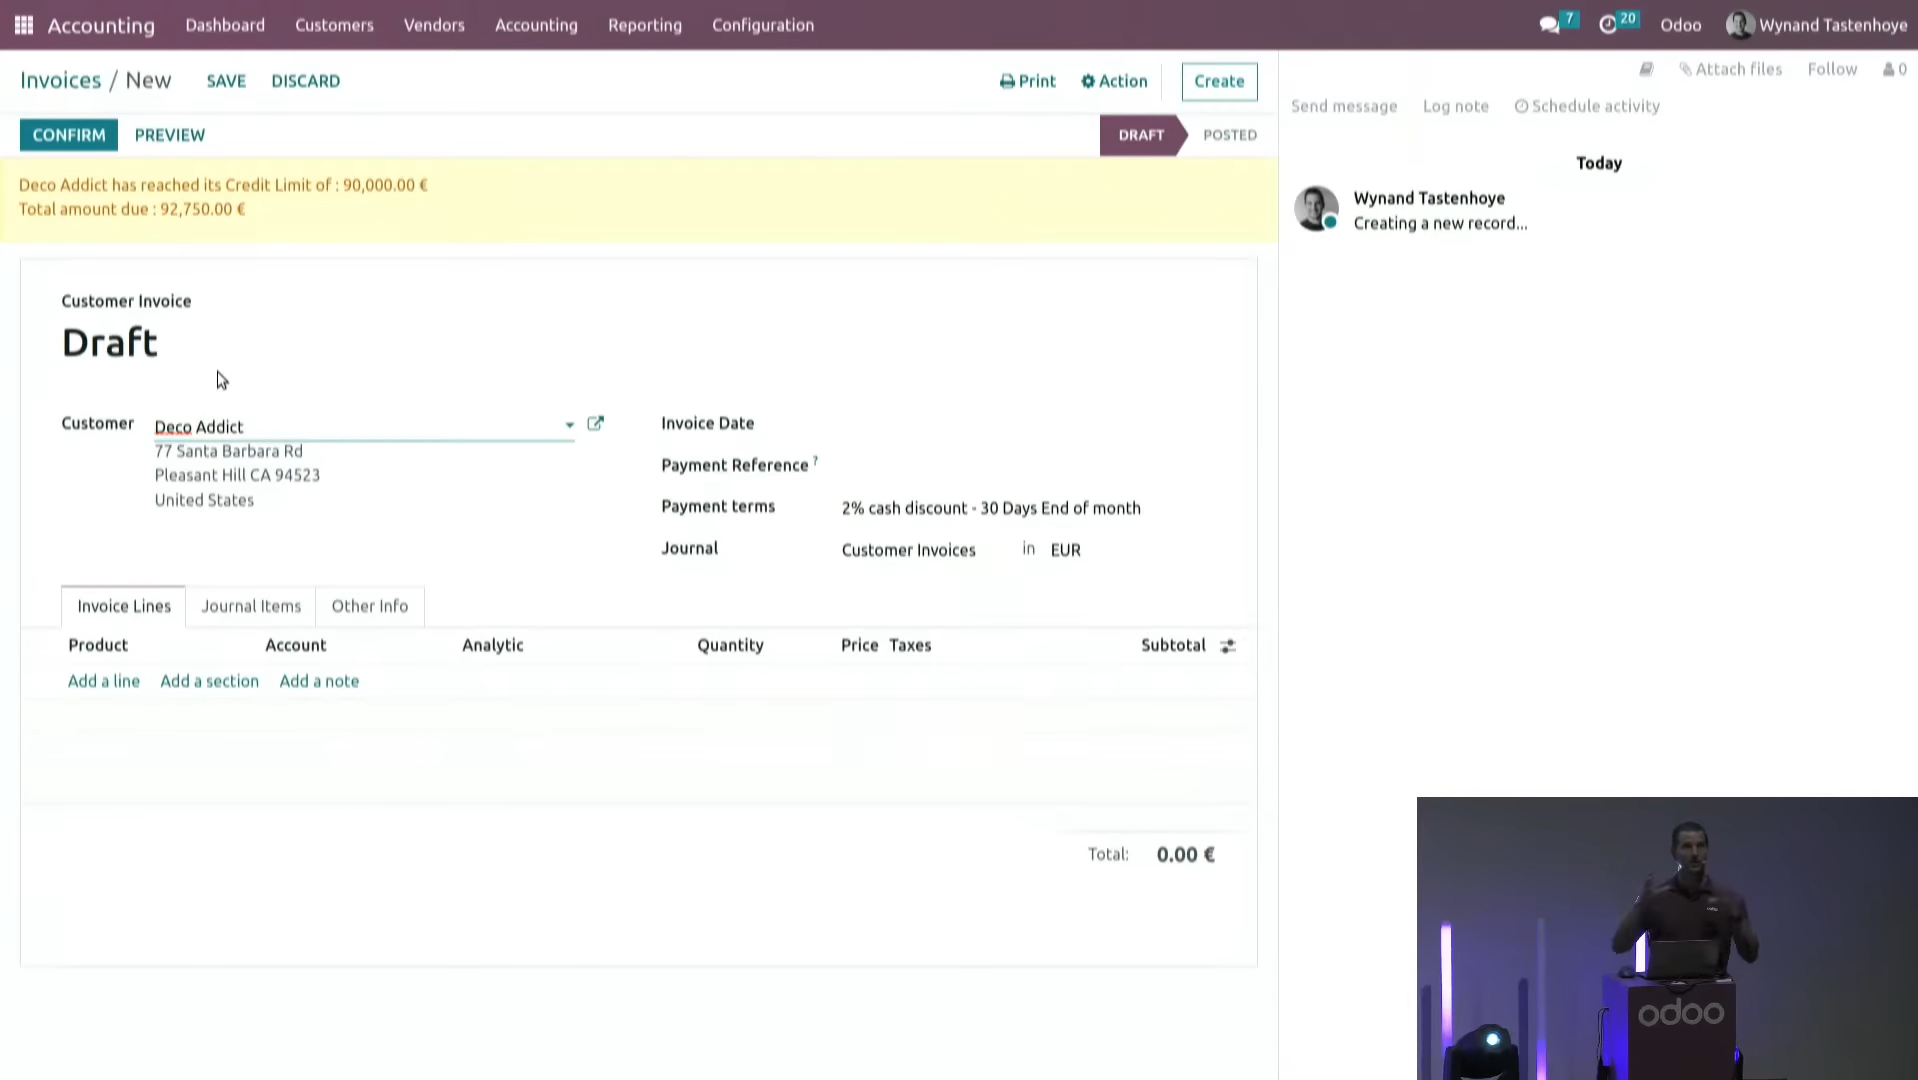Click the PREVIEW button

pyautogui.click(x=170, y=135)
